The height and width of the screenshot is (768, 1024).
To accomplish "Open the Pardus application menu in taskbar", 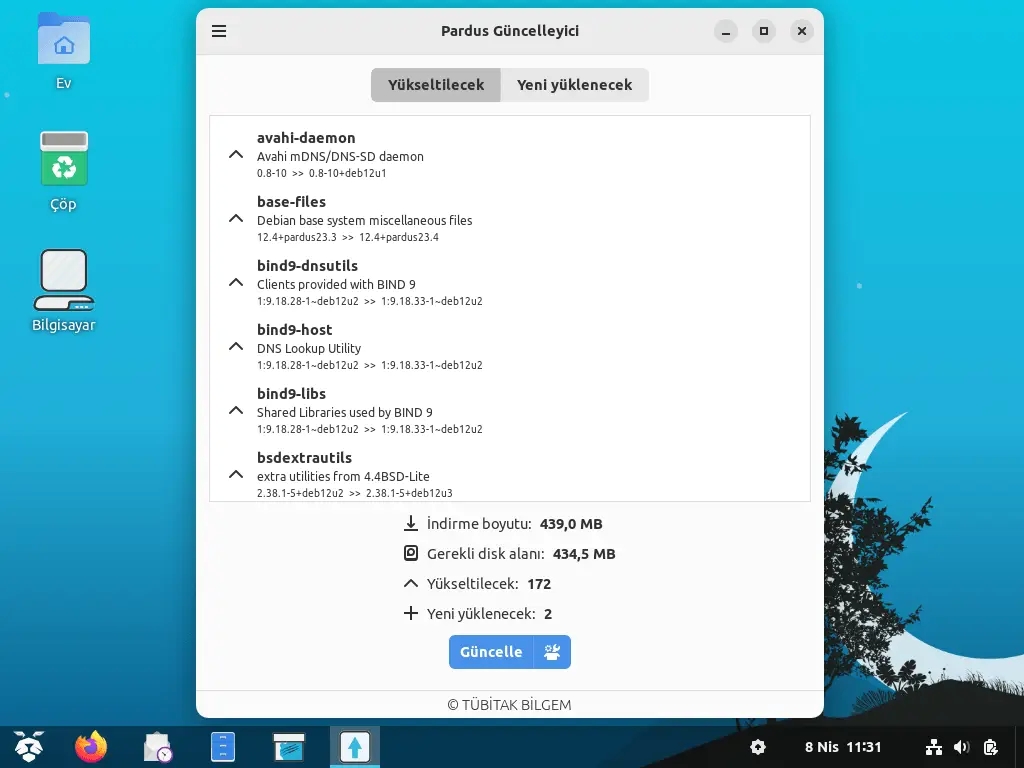I will (29, 746).
